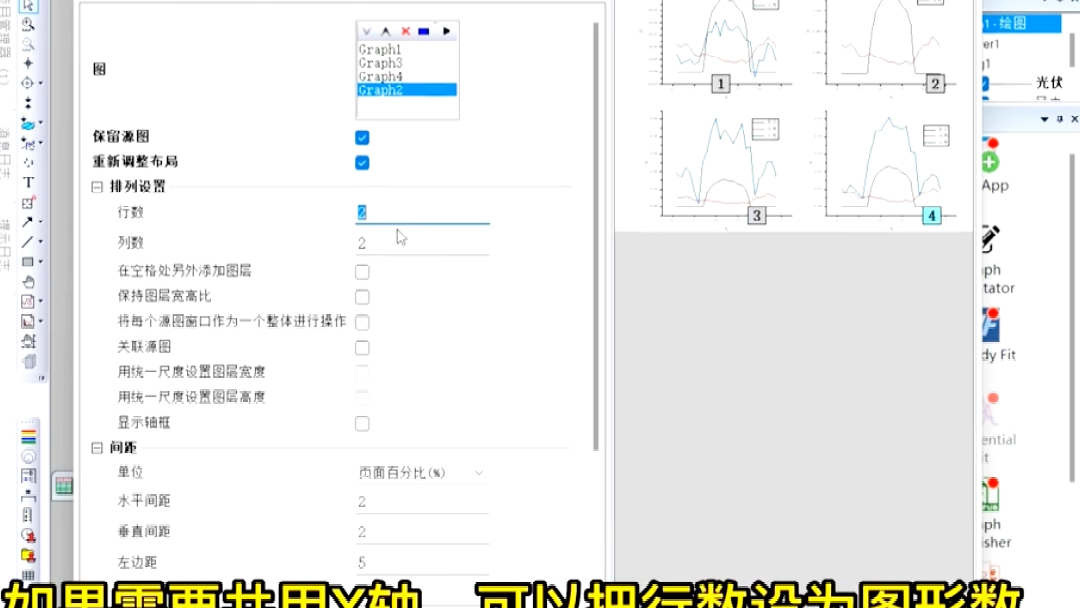Select the highlighted 1-绘图 window entry
The width and height of the screenshot is (1080, 608).
tap(1020, 22)
